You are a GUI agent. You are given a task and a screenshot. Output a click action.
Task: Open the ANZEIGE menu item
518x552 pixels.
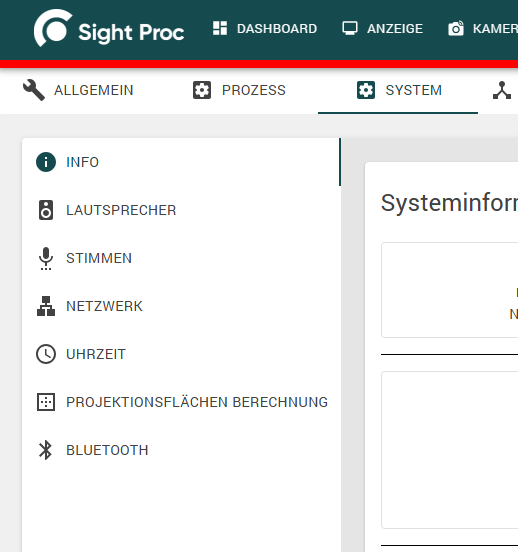pyautogui.click(x=395, y=29)
